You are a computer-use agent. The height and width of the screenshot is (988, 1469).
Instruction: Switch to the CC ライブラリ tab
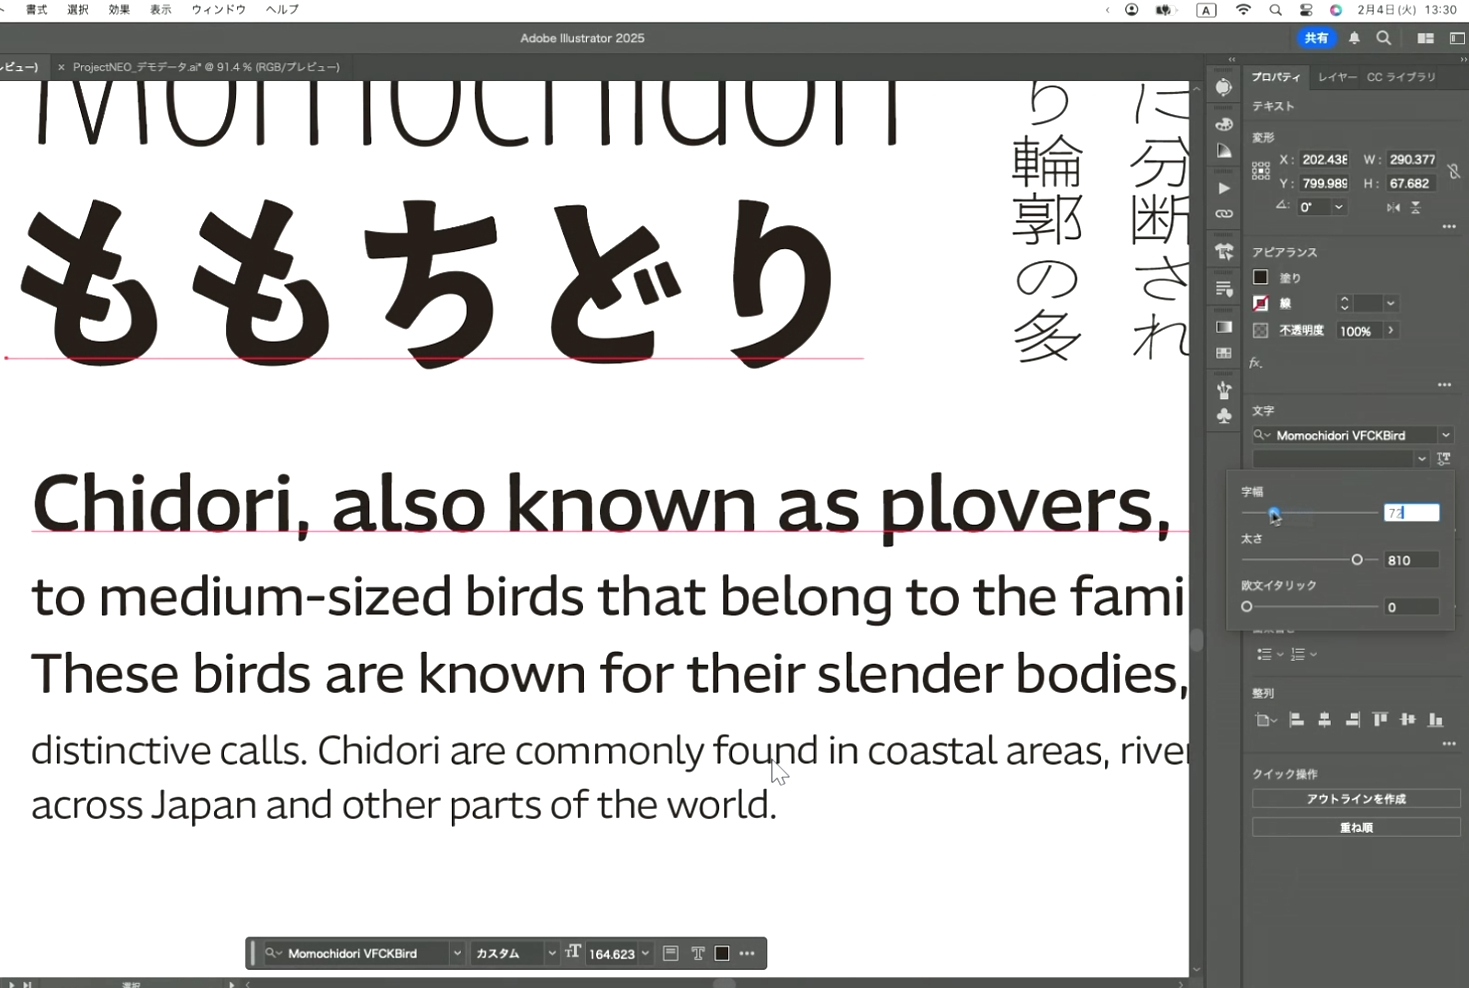tap(1401, 77)
